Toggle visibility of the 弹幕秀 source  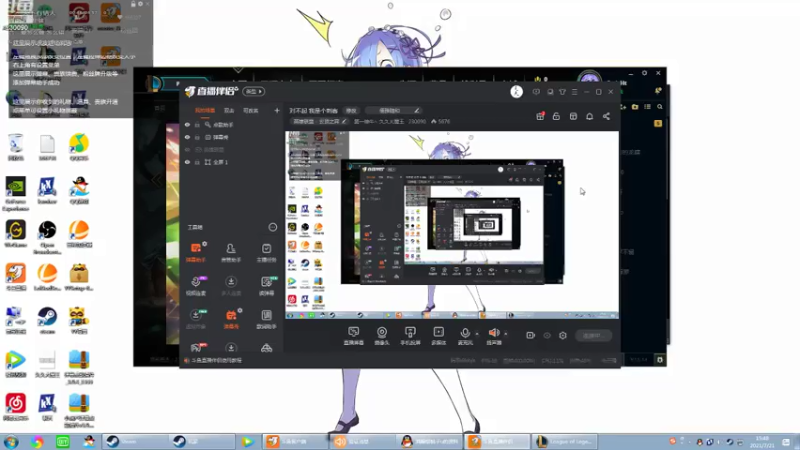(x=187, y=137)
